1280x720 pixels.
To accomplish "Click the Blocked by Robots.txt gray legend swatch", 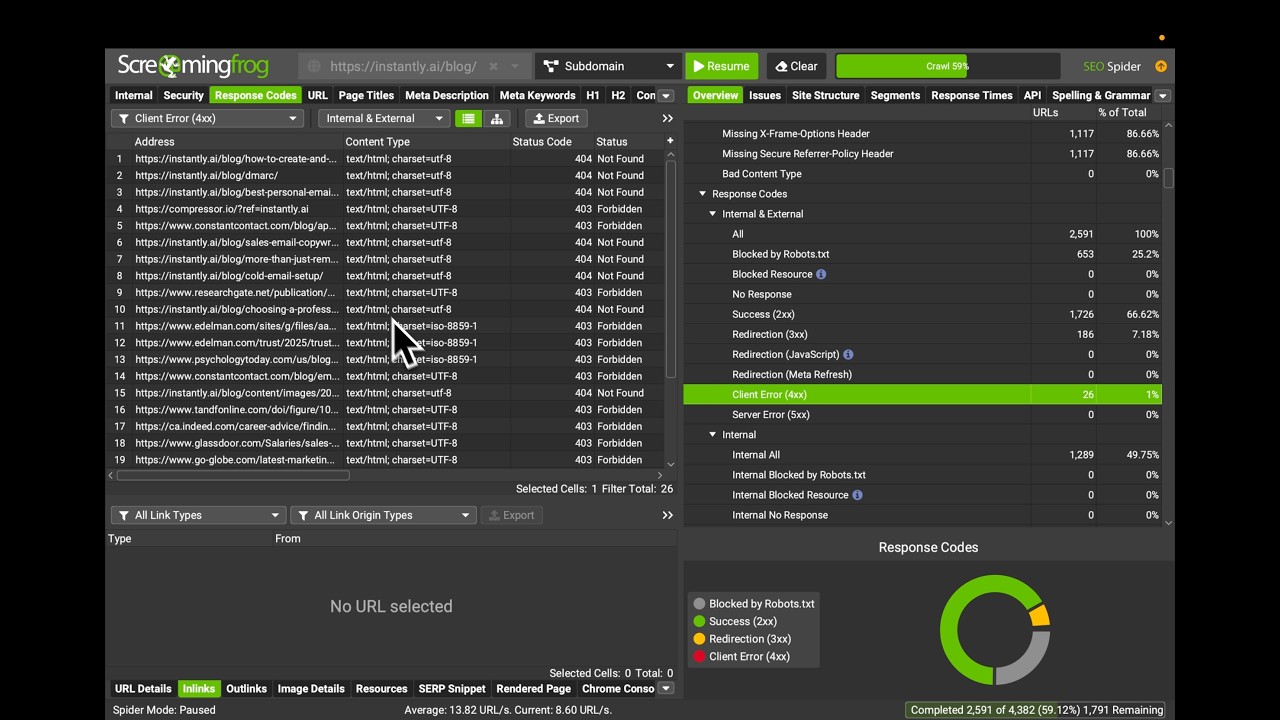I will [x=699, y=604].
